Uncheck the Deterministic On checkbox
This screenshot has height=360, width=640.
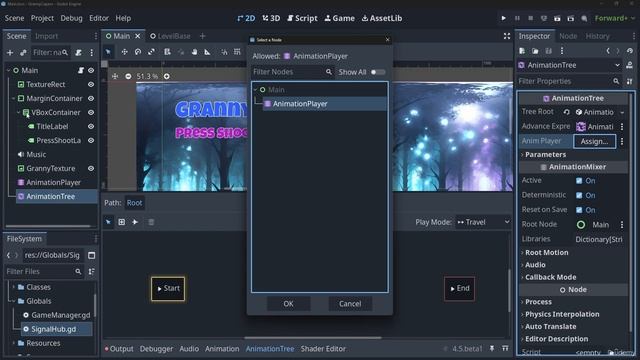(x=579, y=196)
